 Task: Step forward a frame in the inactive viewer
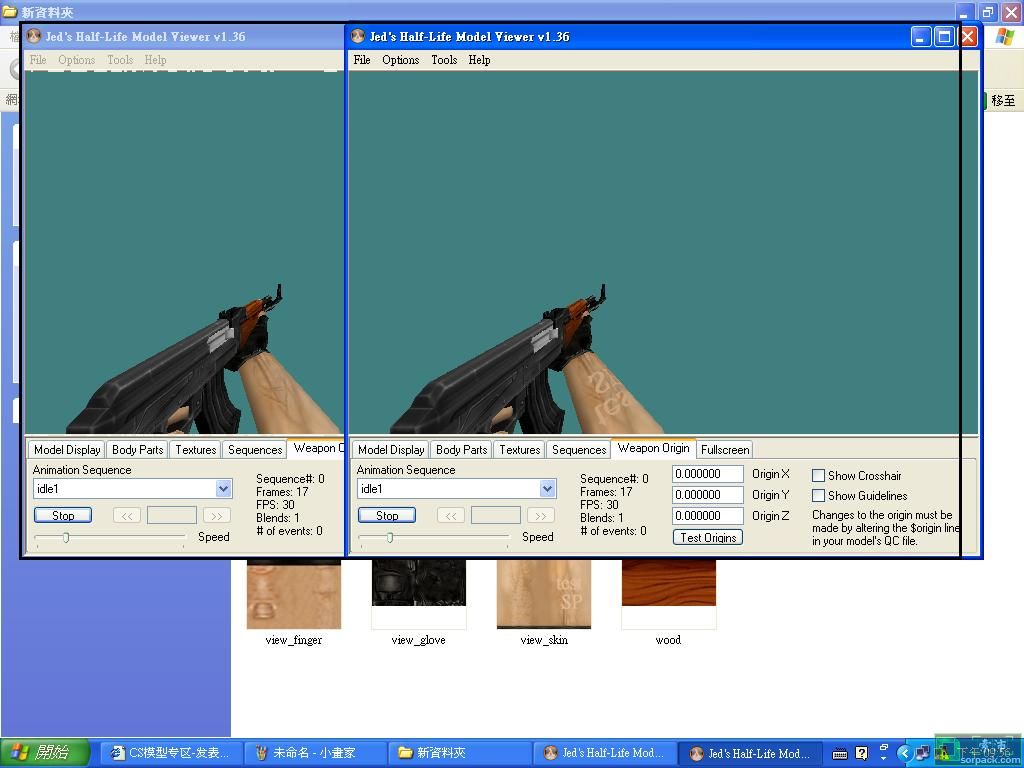(217, 516)
